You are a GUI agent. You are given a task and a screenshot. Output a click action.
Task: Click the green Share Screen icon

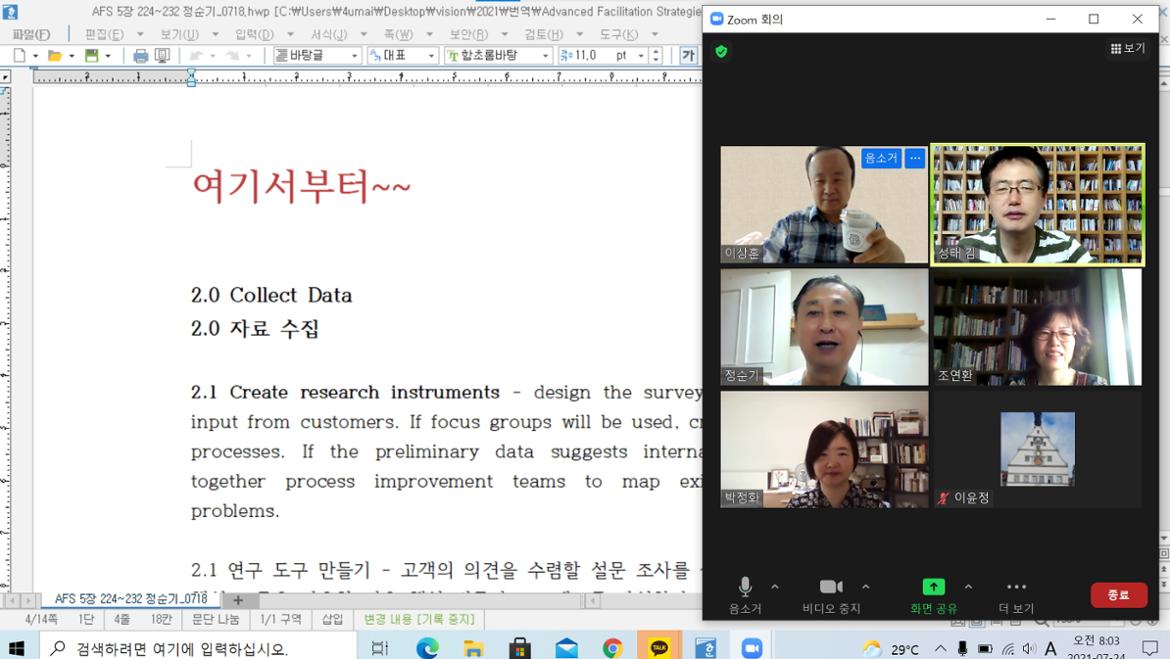(933, 587)
